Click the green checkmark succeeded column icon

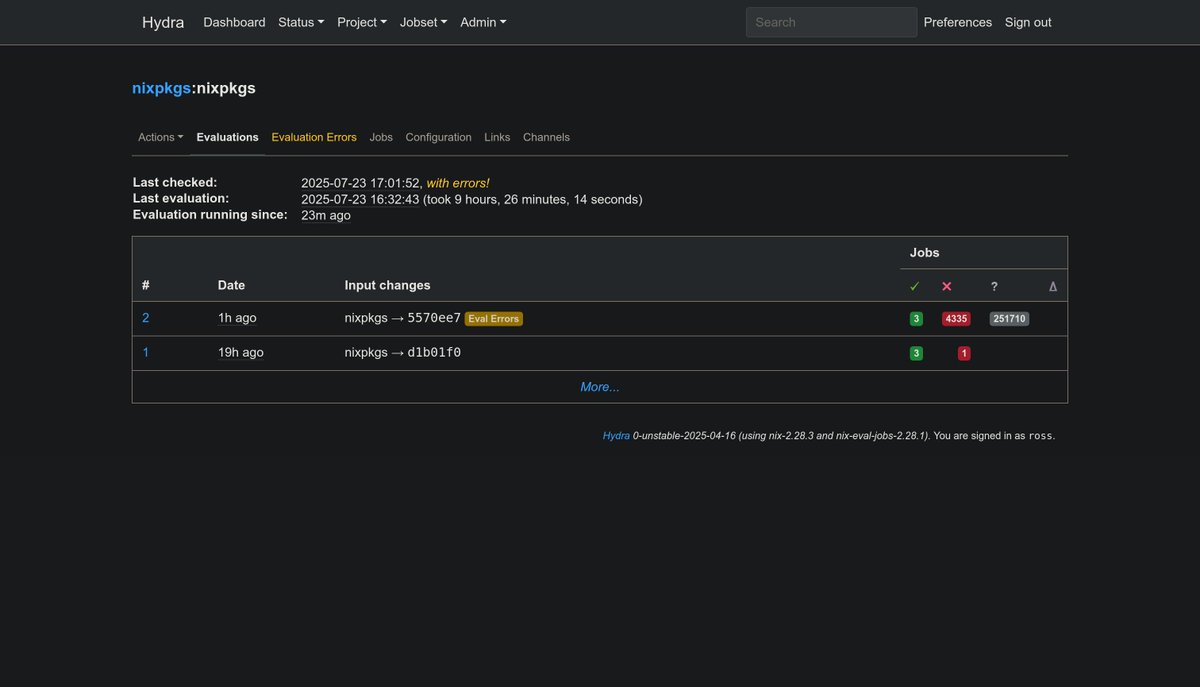point(914,286)
